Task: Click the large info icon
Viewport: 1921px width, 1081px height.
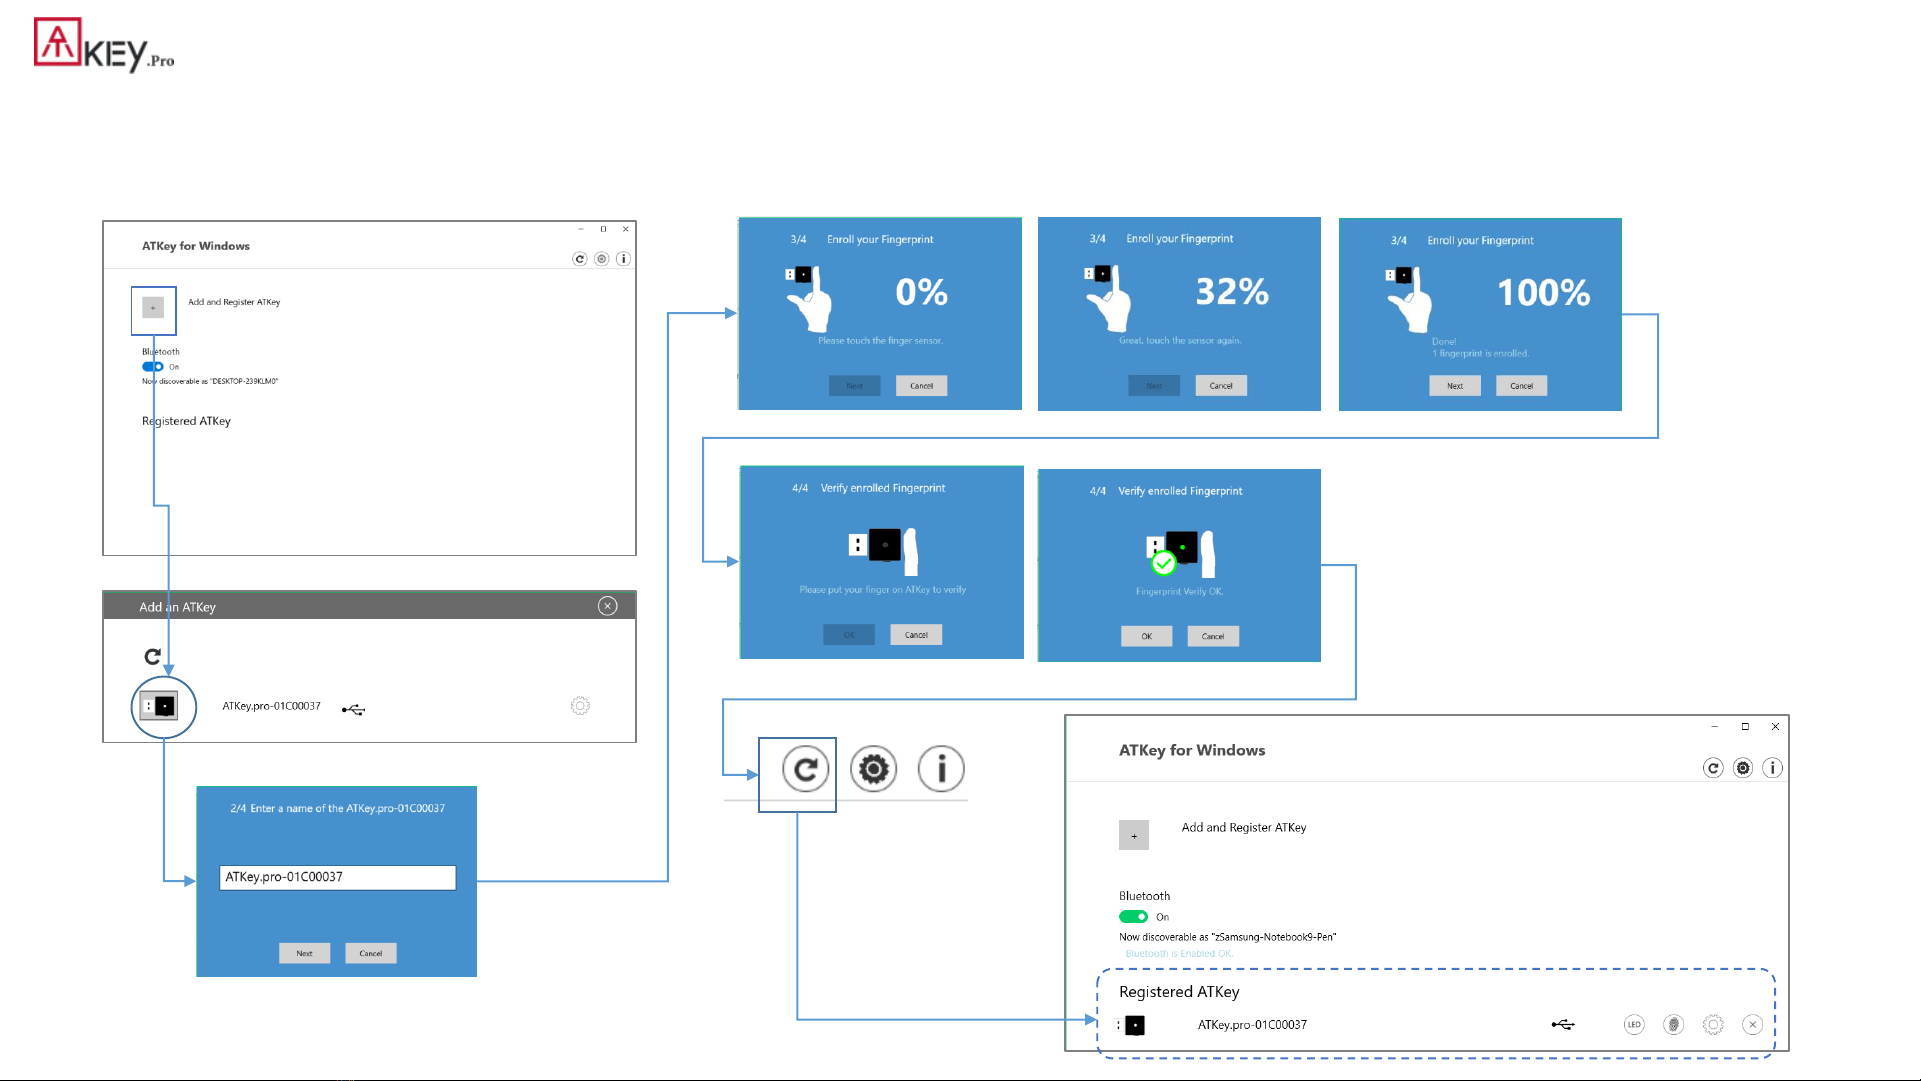Action: 941,770
